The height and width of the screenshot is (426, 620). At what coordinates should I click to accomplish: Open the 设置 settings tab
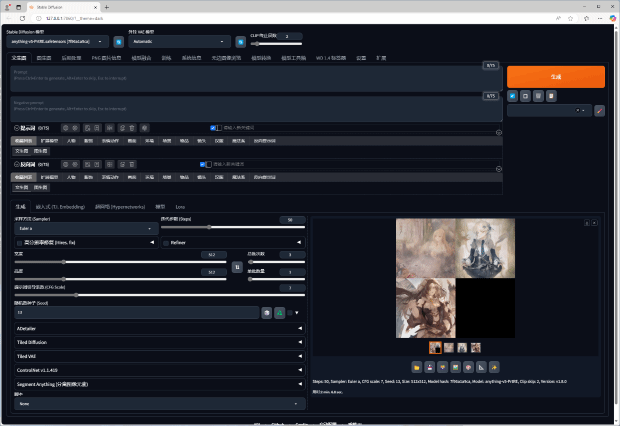click(361, 58)
